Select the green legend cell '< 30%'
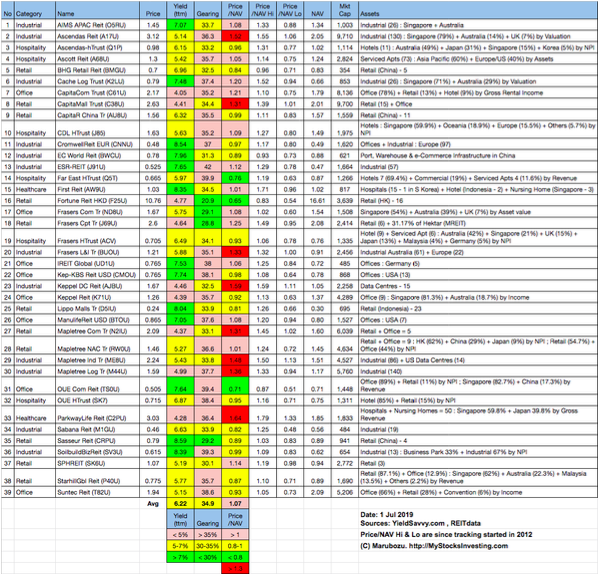 click(x=208, y=557)
